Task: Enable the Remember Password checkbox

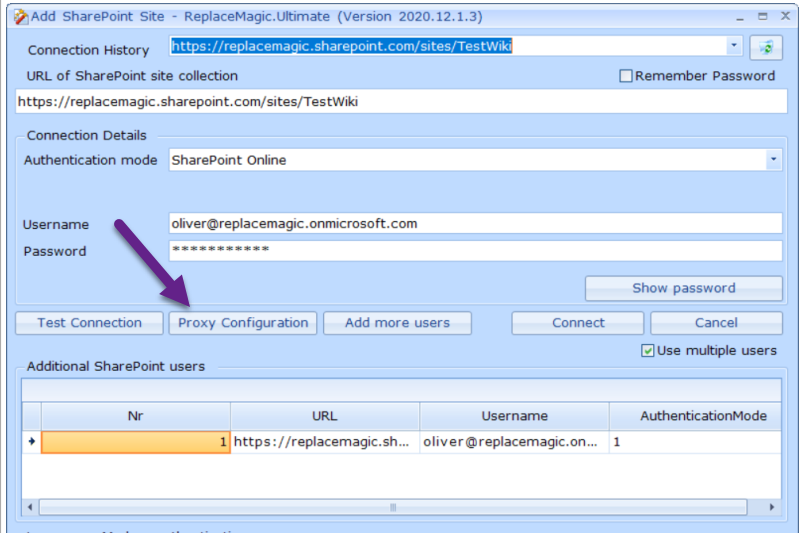Action: (x=626, y=76)
